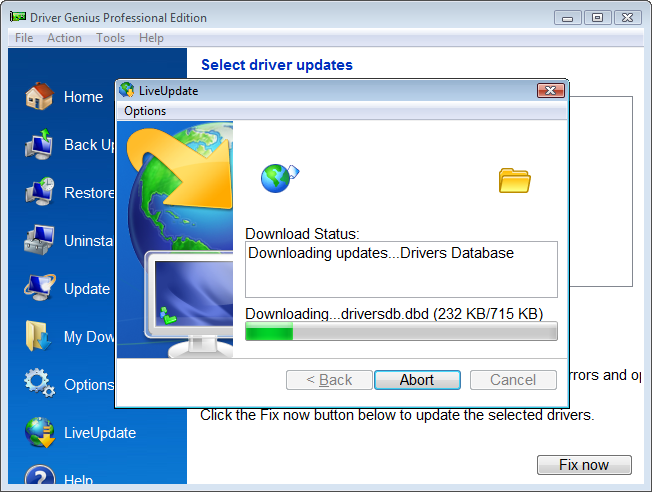The height and width of the screenshot is (492, 652).
Task: Click the 'Select driver updates' heading
Action: tap(277, 65)
